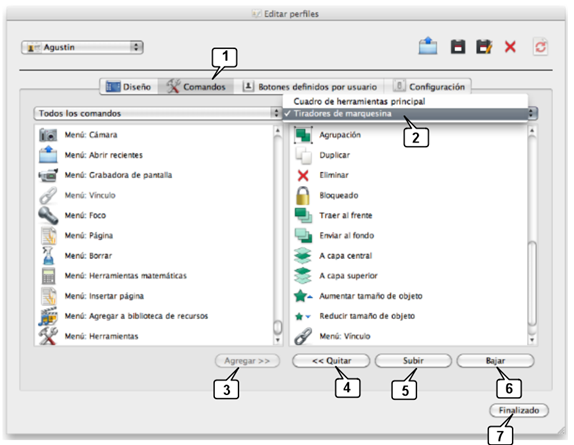
Task: Click the save profile as icon
Action: 484,47
